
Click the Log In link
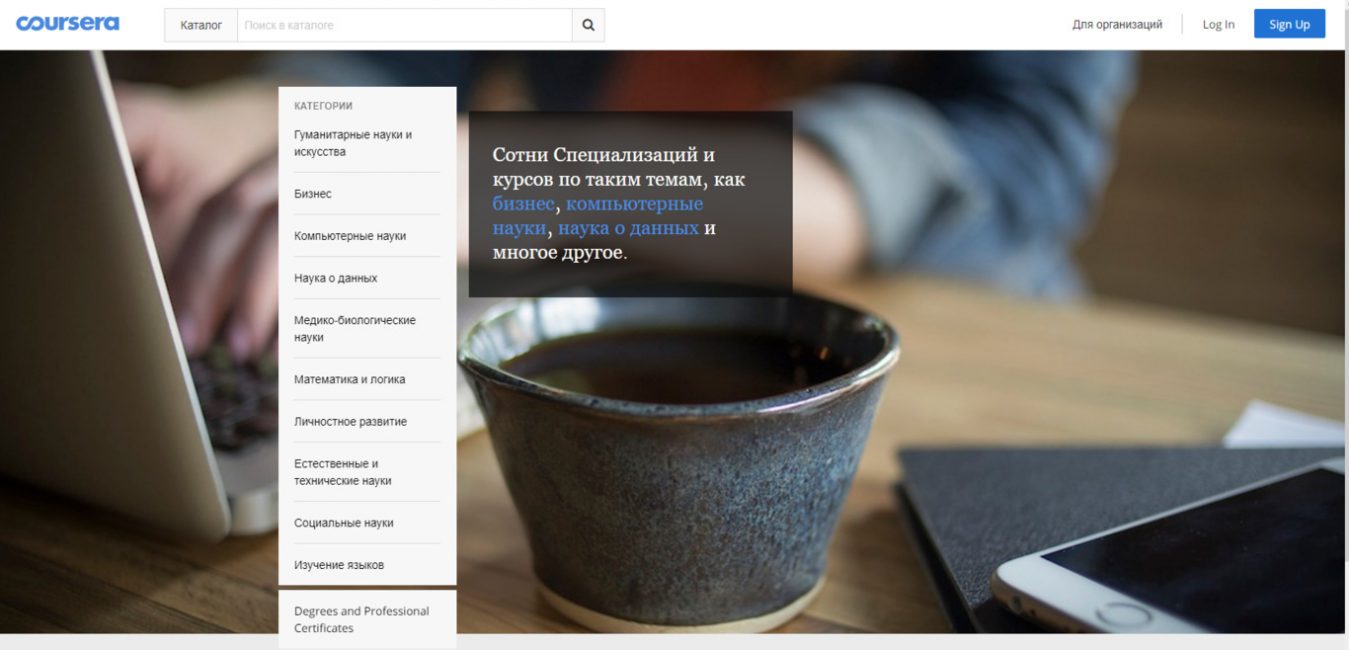(x=1218, y=24)
